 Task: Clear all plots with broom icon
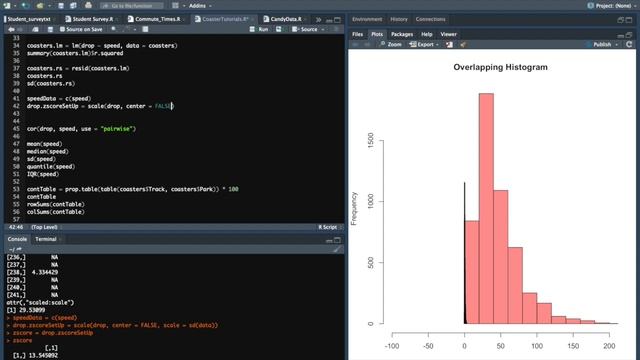click(463, 44)
